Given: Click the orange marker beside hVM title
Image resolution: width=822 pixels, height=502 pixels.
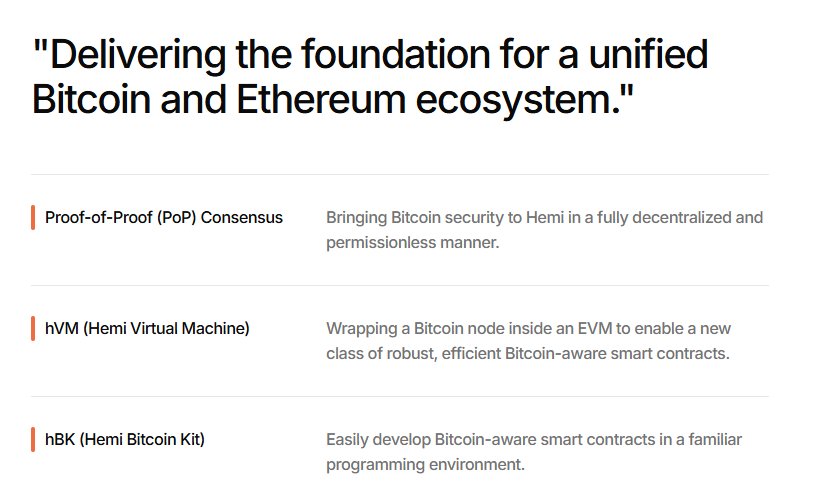Looking at the screenshot, I should 33,328.
